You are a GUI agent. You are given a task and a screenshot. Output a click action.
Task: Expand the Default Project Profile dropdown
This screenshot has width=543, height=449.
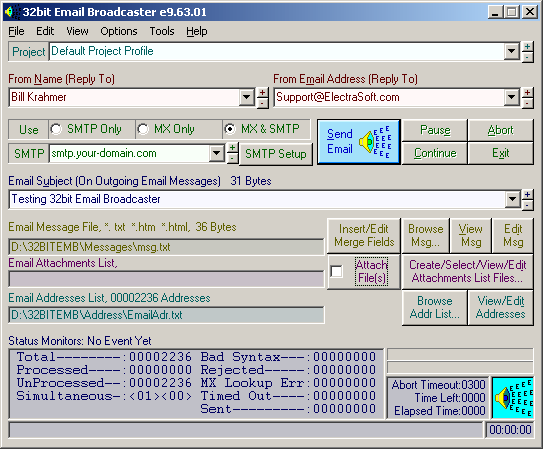[511, 52]
